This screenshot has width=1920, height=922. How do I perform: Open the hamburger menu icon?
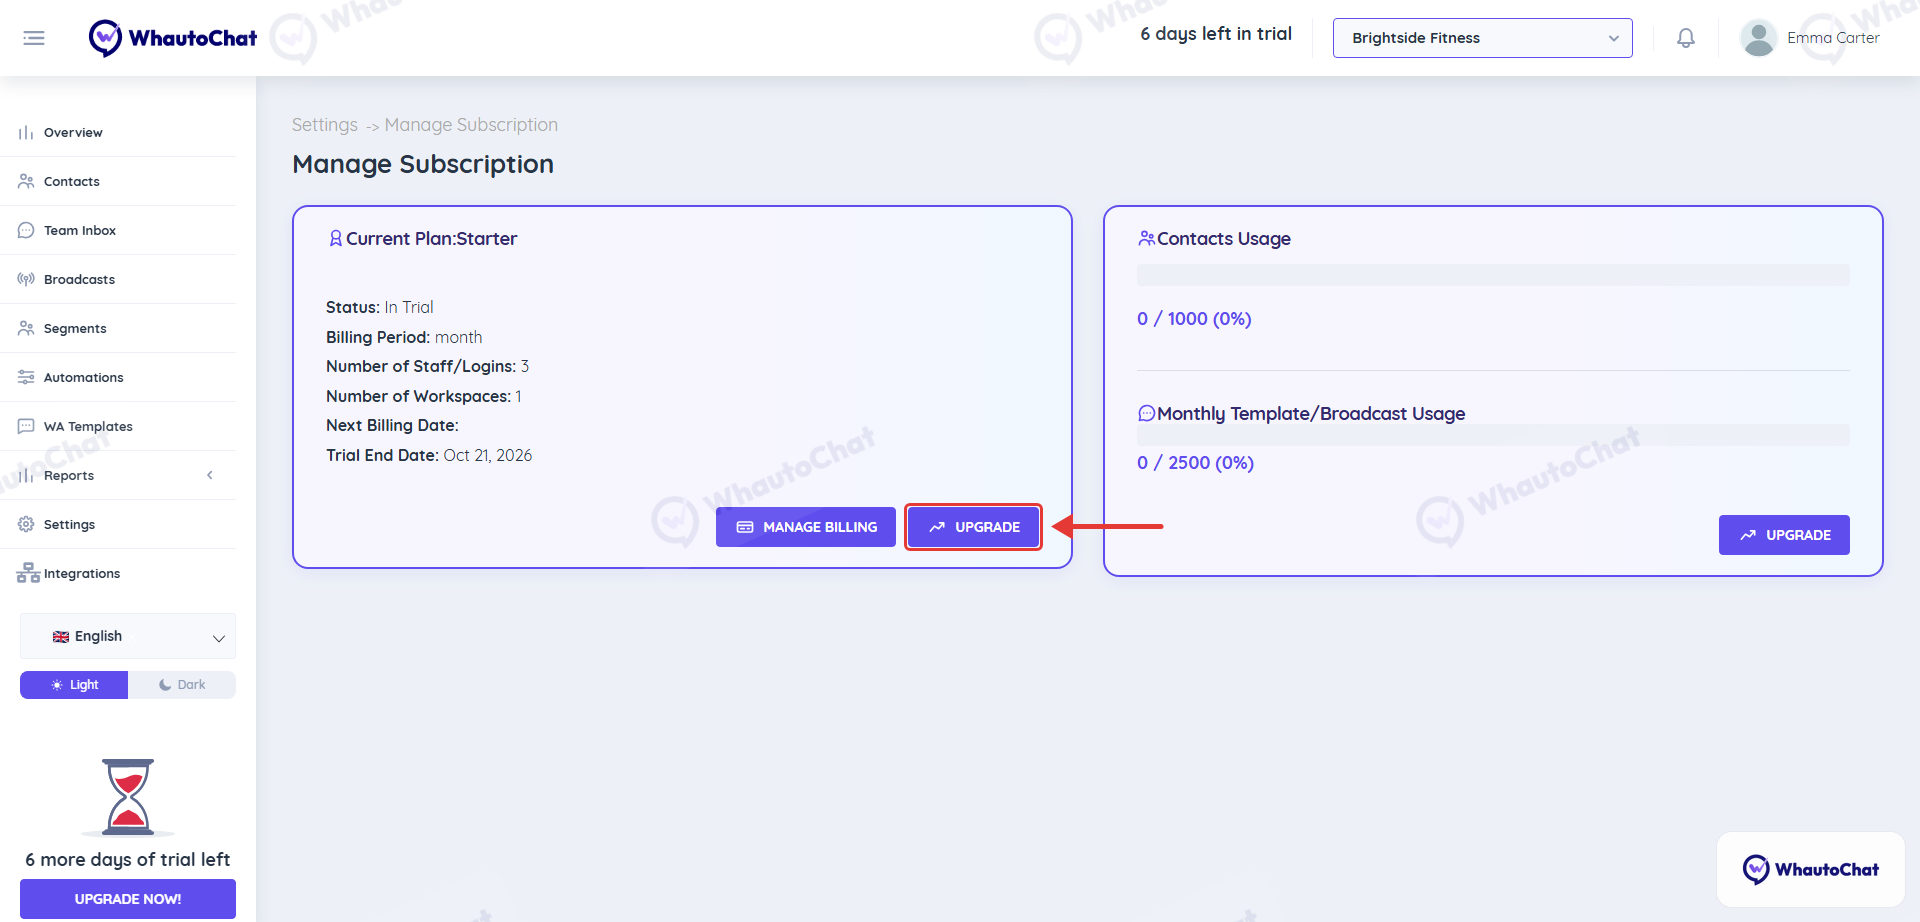34,38
